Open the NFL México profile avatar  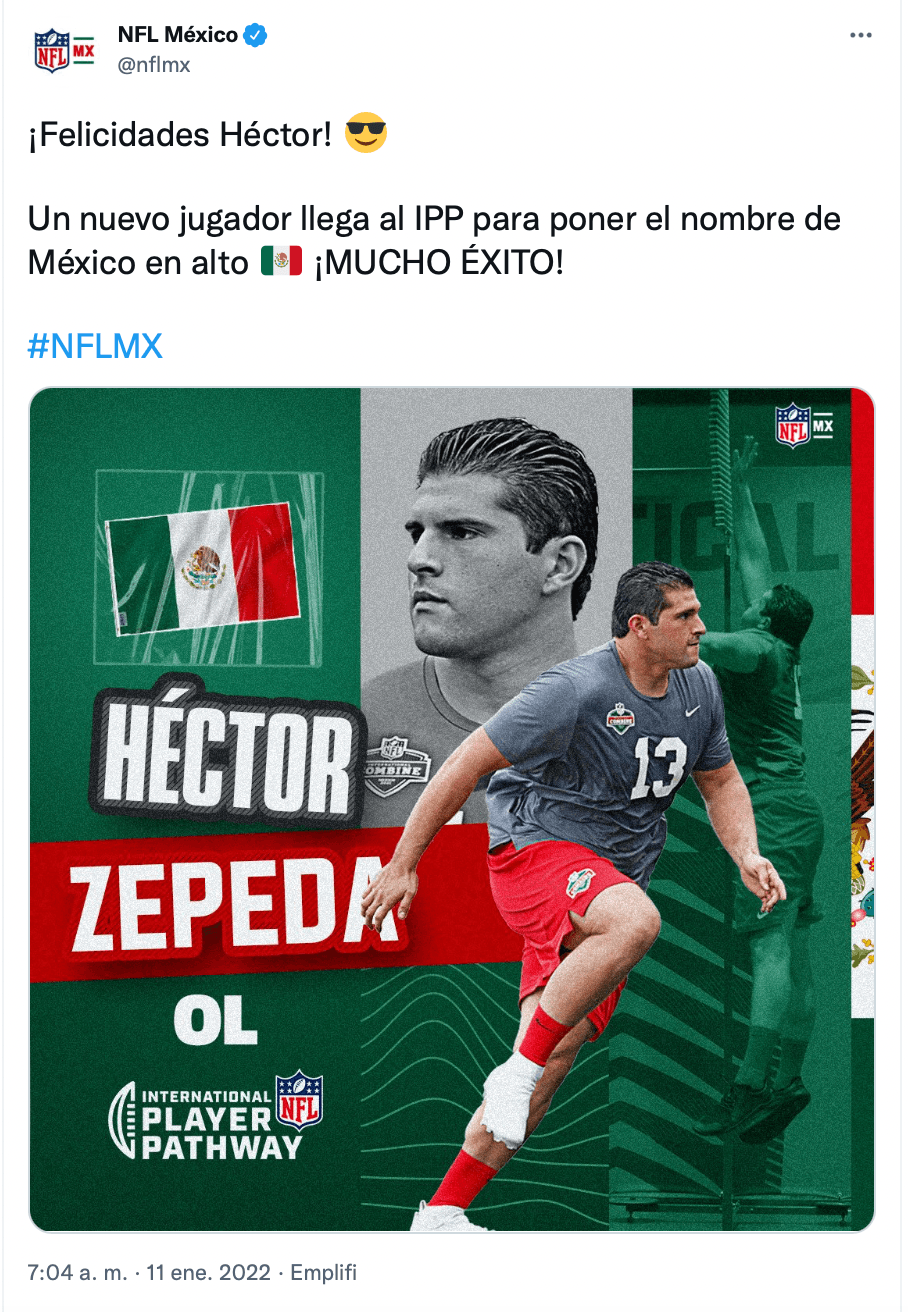[x=63, y=50]
